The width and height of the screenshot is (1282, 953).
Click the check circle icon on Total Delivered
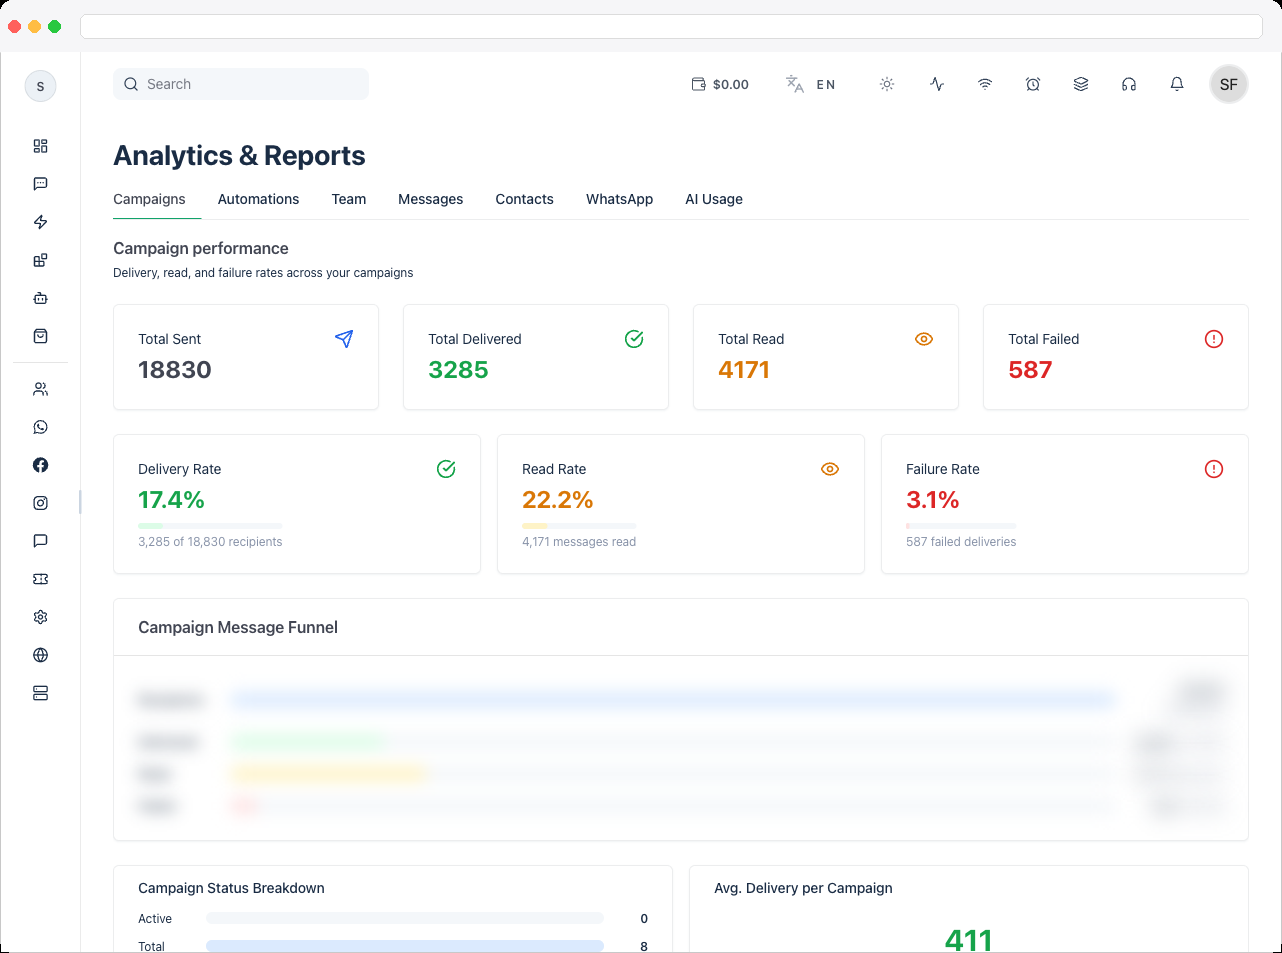634,339
